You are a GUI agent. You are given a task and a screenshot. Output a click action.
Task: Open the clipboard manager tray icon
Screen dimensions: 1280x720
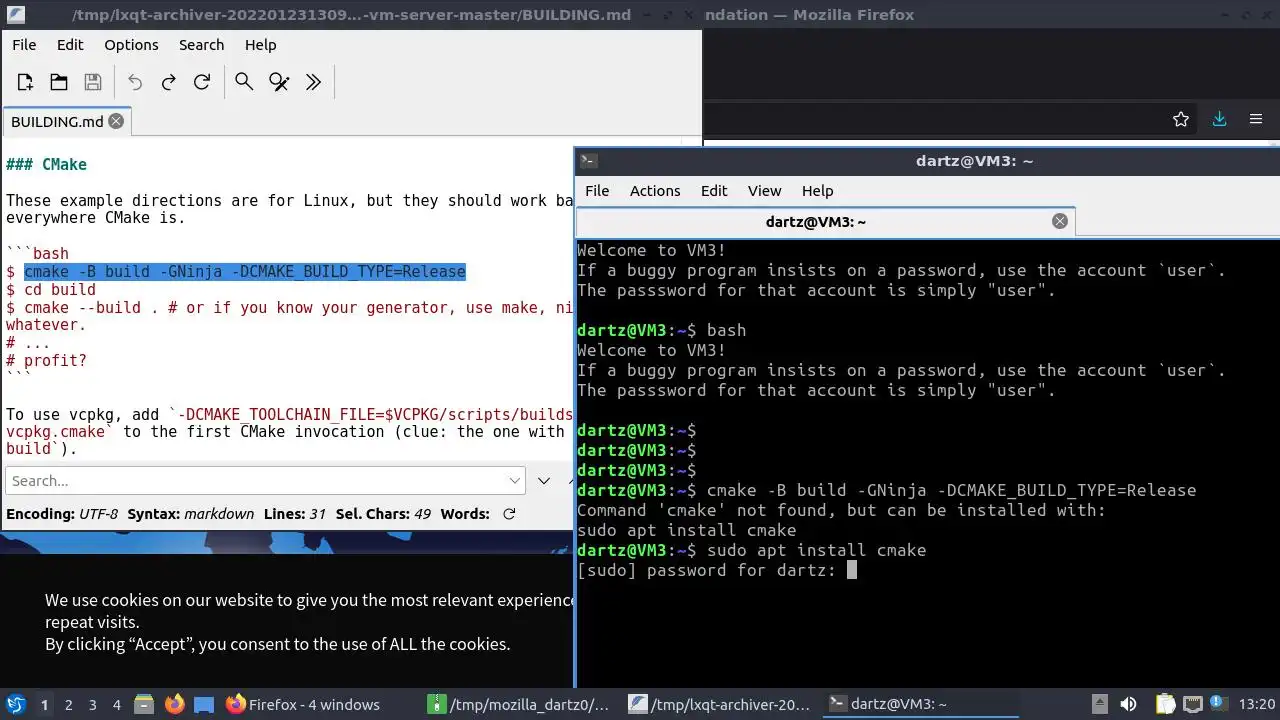coord(1165,704)
